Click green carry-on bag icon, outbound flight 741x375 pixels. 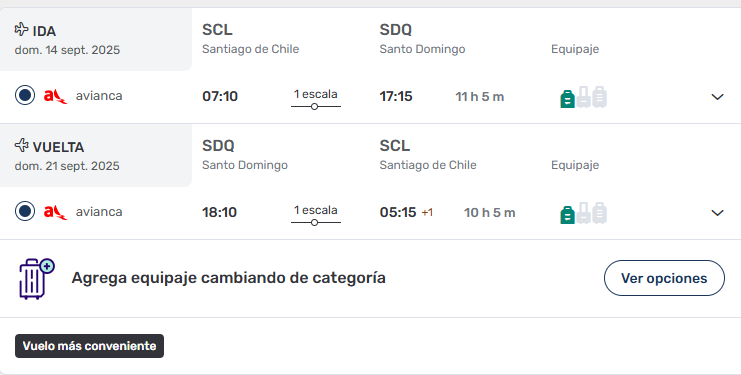pyautogui.click(x=568, y=99)
